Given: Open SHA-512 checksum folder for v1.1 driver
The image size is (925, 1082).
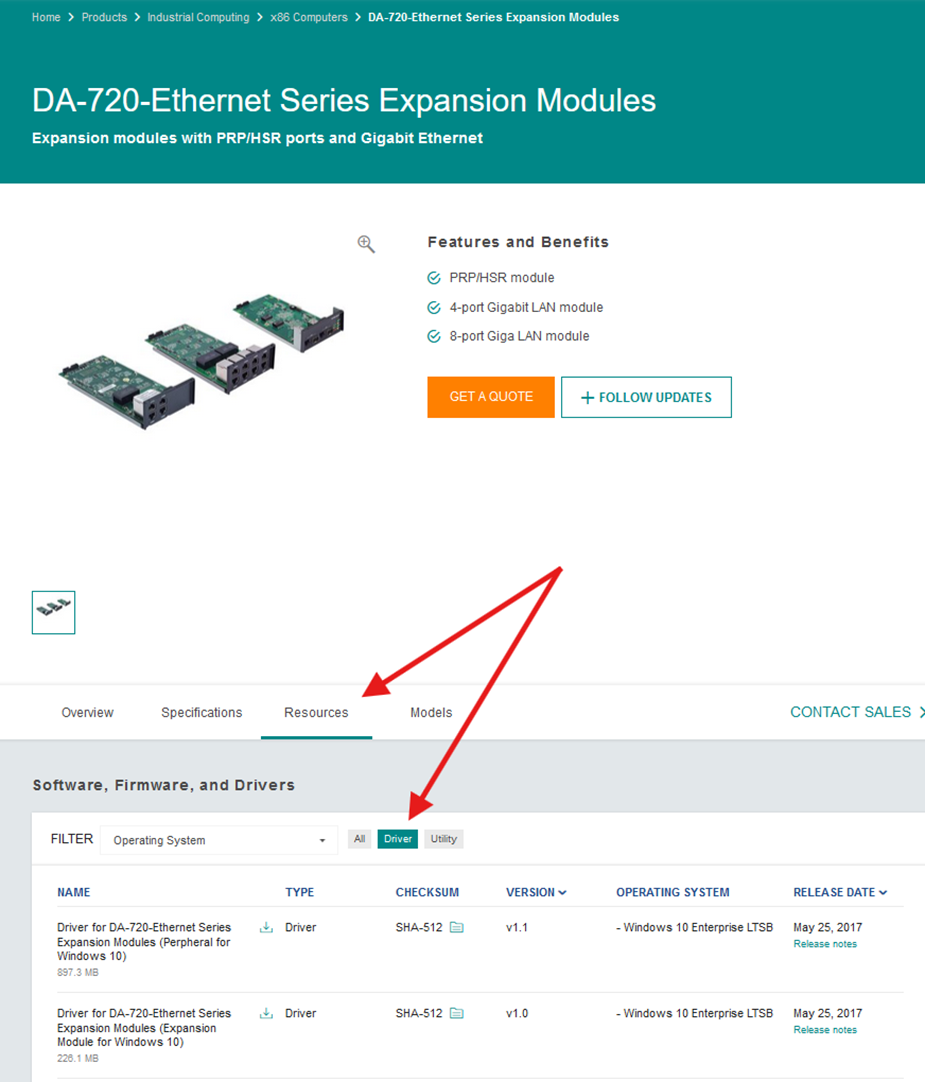Looking at the screenshot, I should pyautogui.click(x=456, y=928).
